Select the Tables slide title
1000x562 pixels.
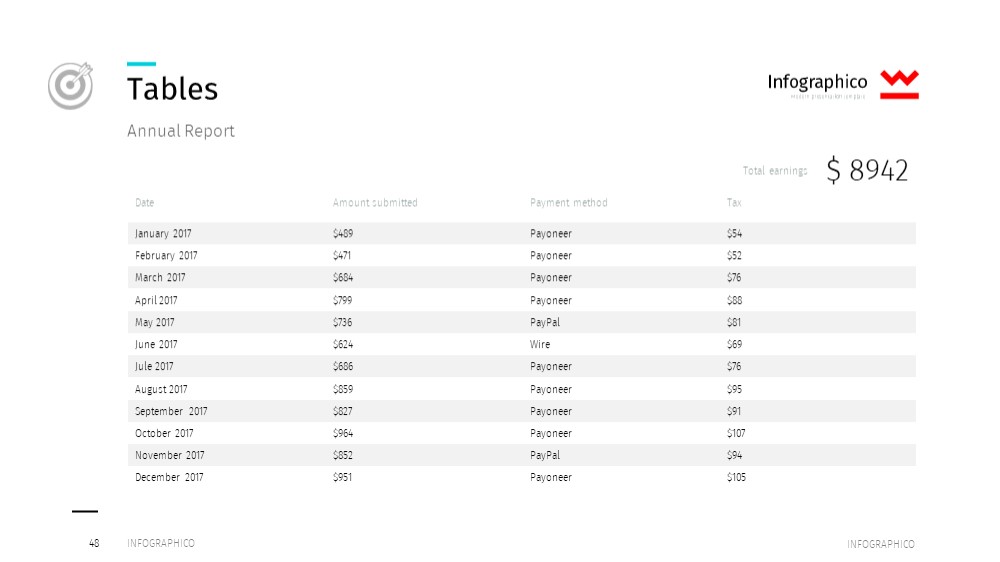[x=172, y=89]
